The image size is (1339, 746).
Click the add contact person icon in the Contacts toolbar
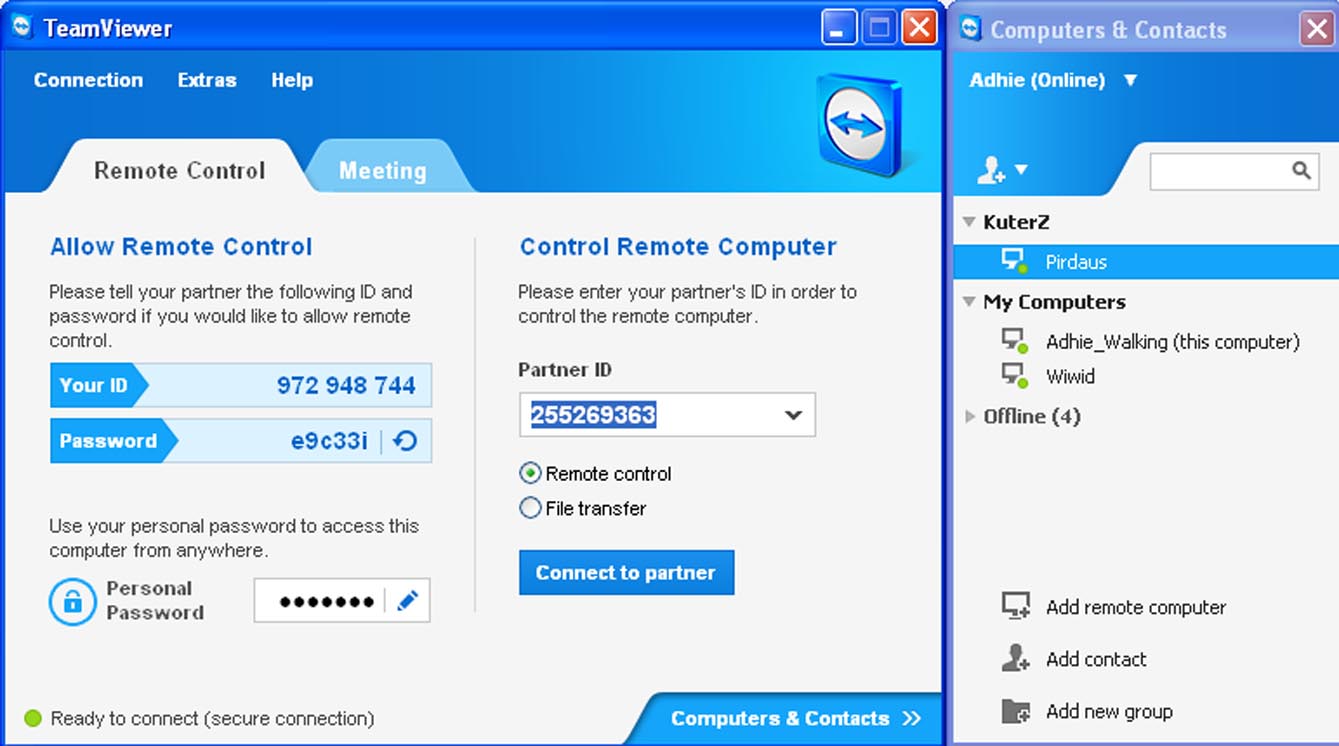[991, 170]
